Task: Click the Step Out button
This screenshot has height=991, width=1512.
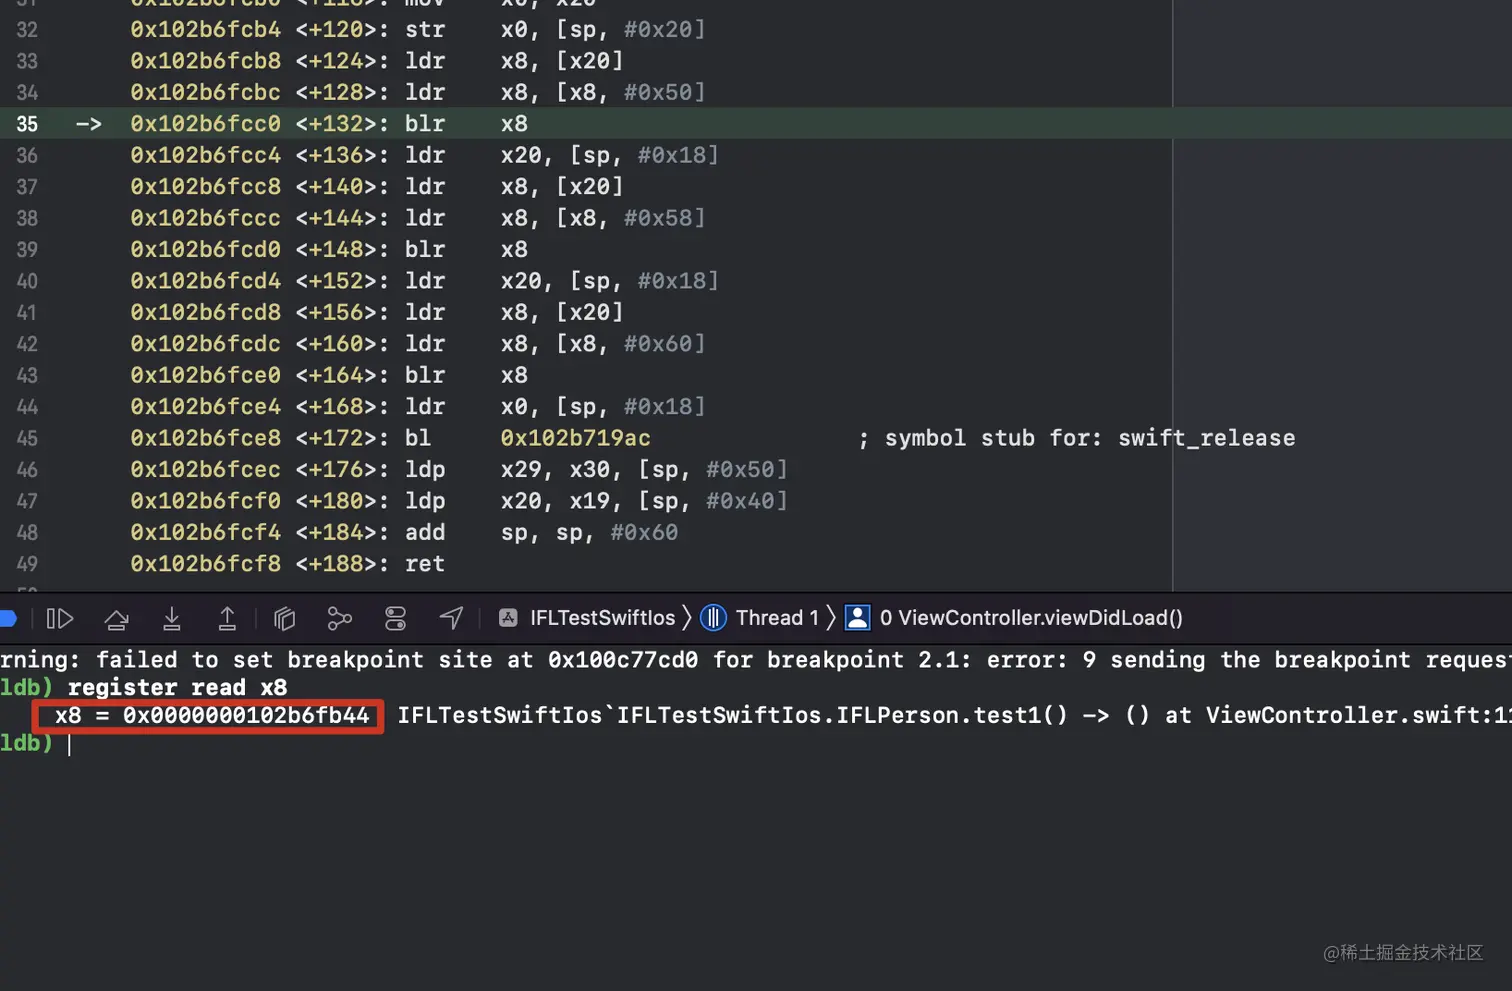Action: pos(227,619)
